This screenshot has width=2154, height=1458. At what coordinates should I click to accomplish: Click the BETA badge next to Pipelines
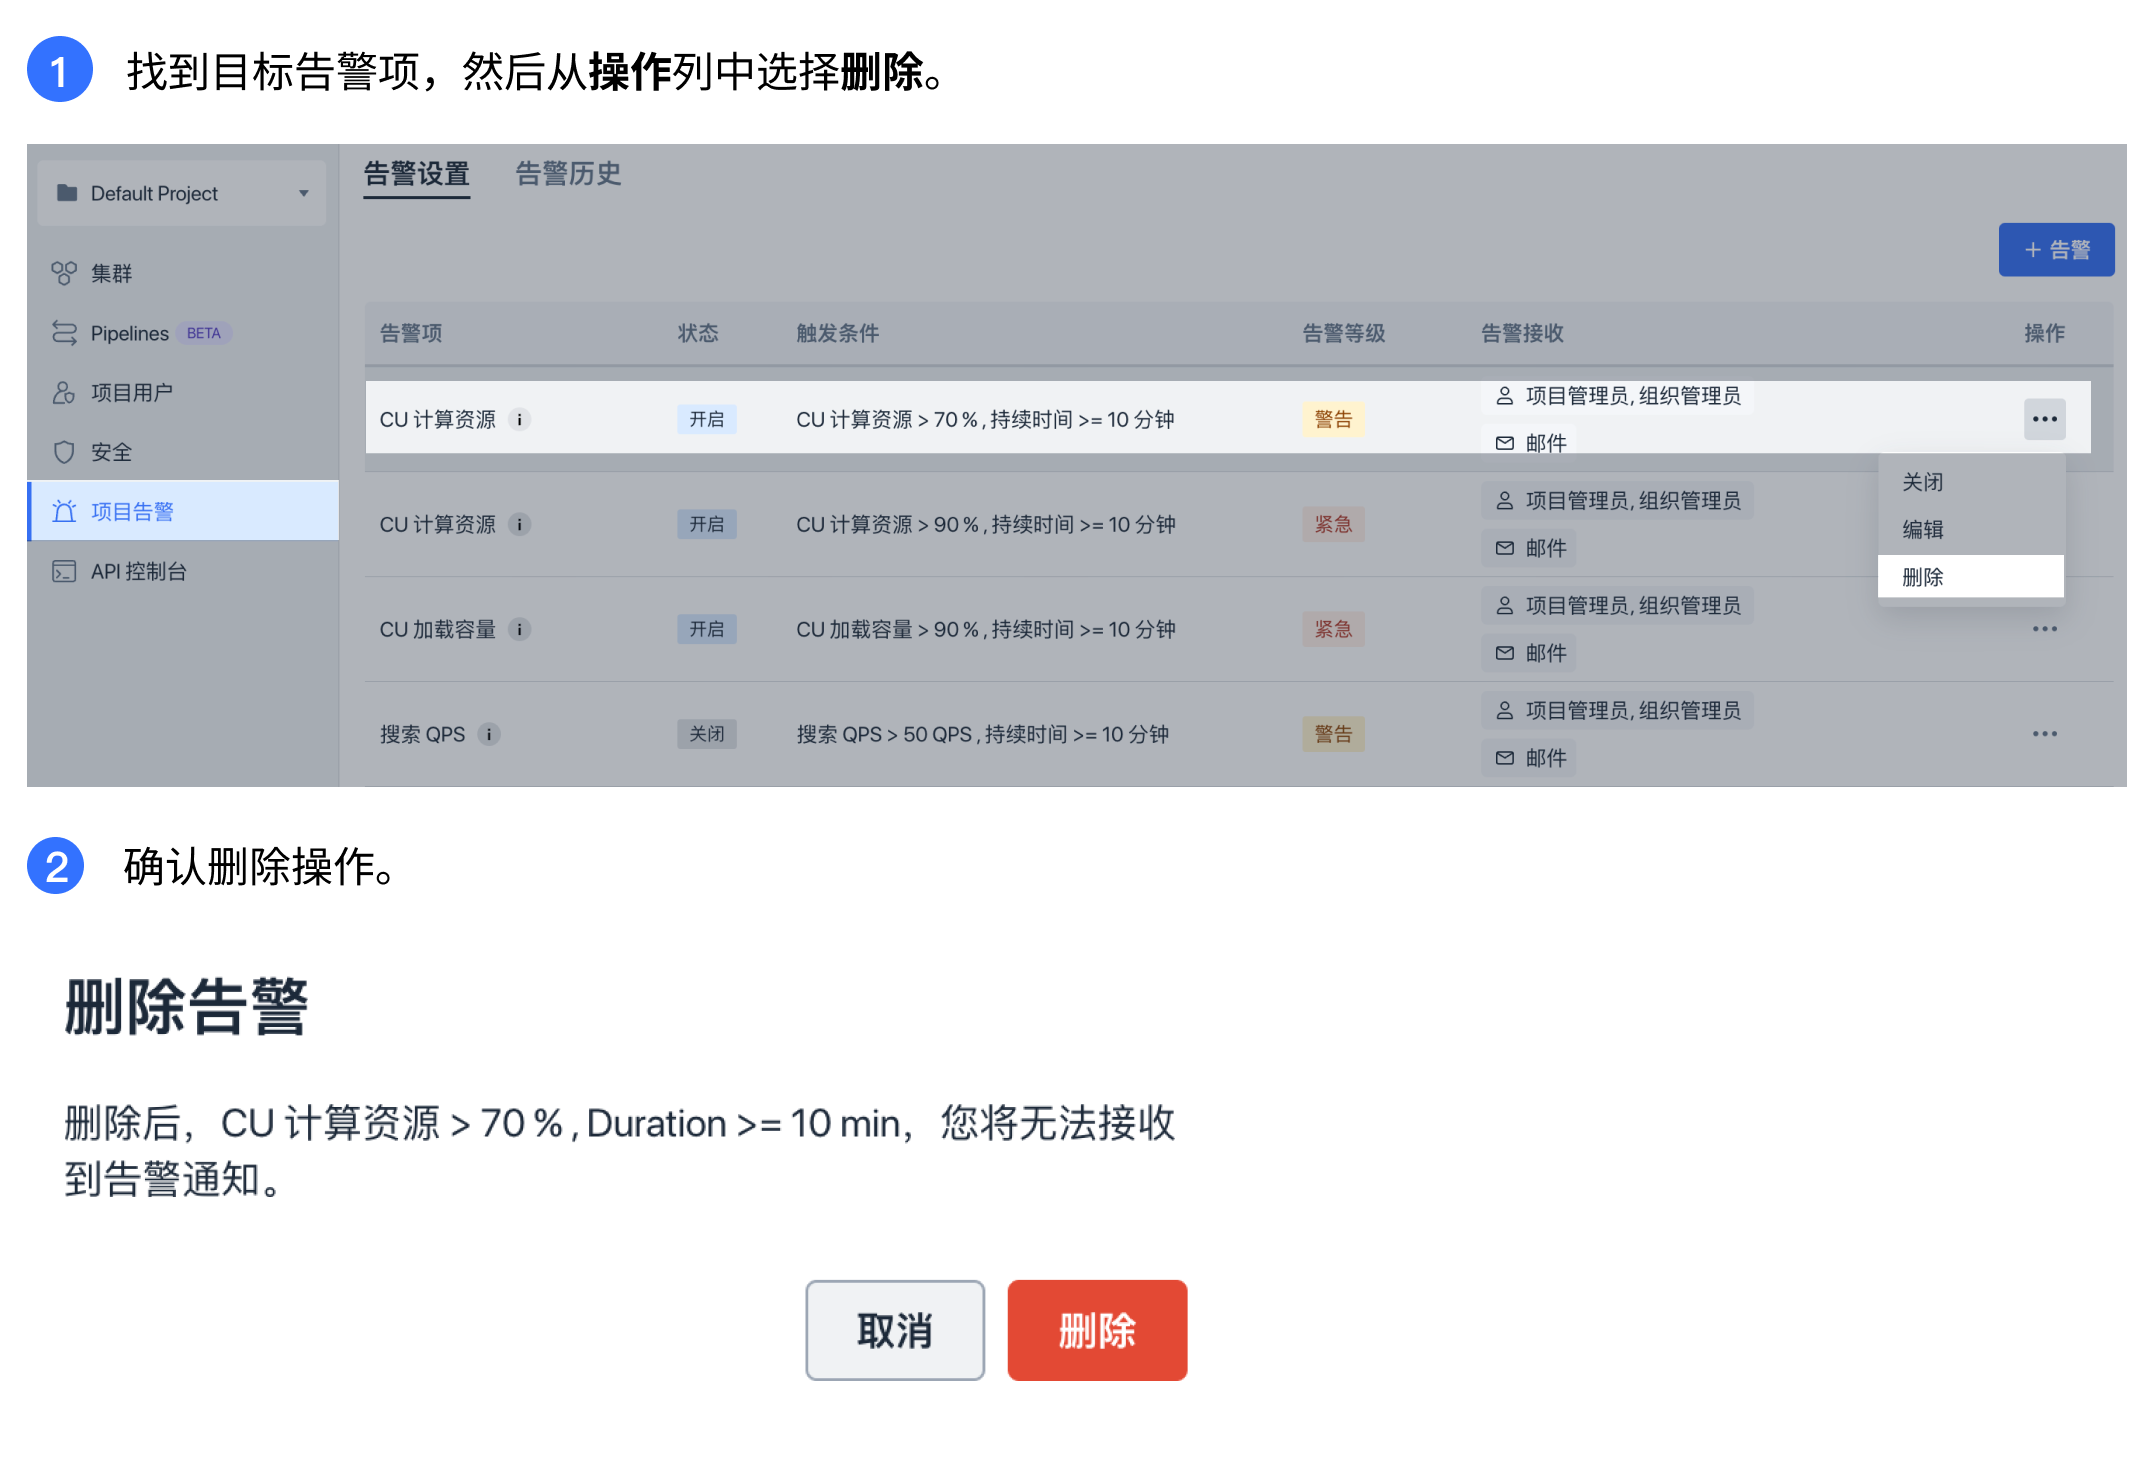[x=204, y=333]
